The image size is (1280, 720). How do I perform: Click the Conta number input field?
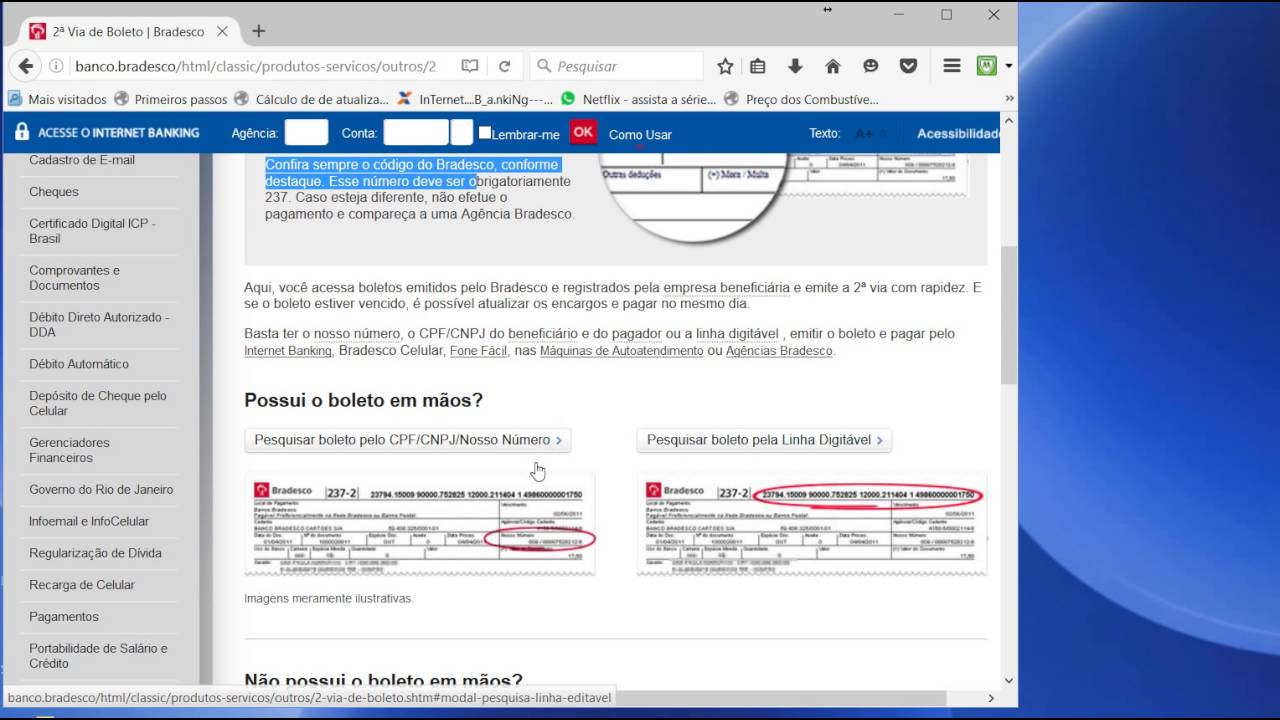(416, 132)
